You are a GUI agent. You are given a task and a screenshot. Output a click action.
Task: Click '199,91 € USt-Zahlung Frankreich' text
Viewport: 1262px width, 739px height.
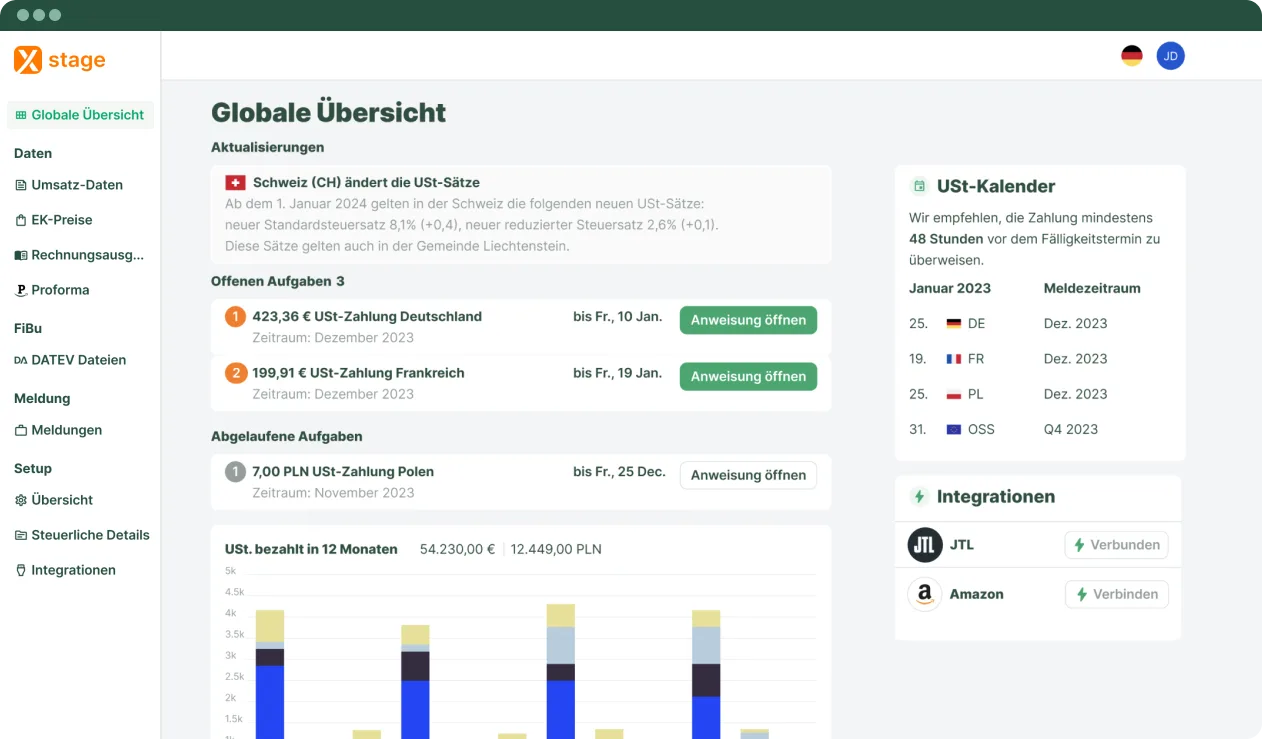(358, 372)
